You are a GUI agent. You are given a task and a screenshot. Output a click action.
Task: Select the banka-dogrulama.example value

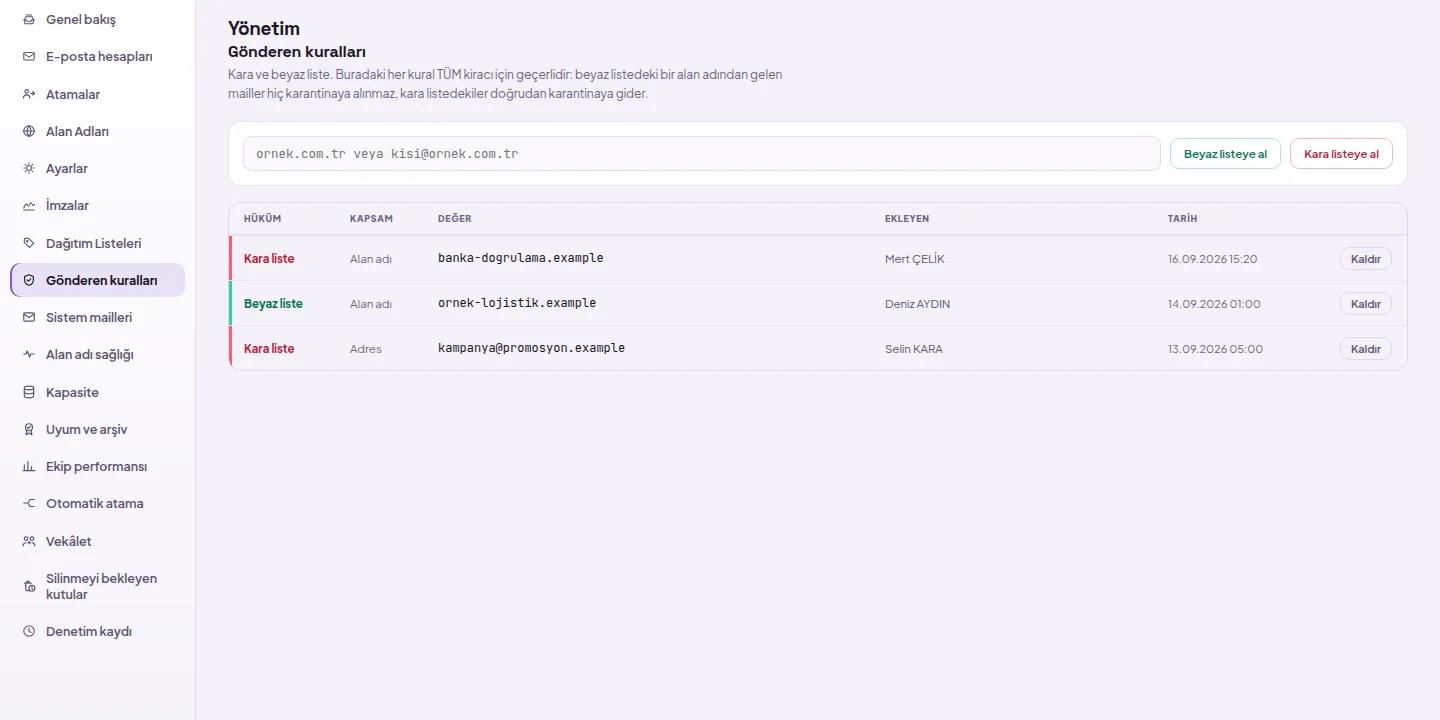(x=521, y=258)
